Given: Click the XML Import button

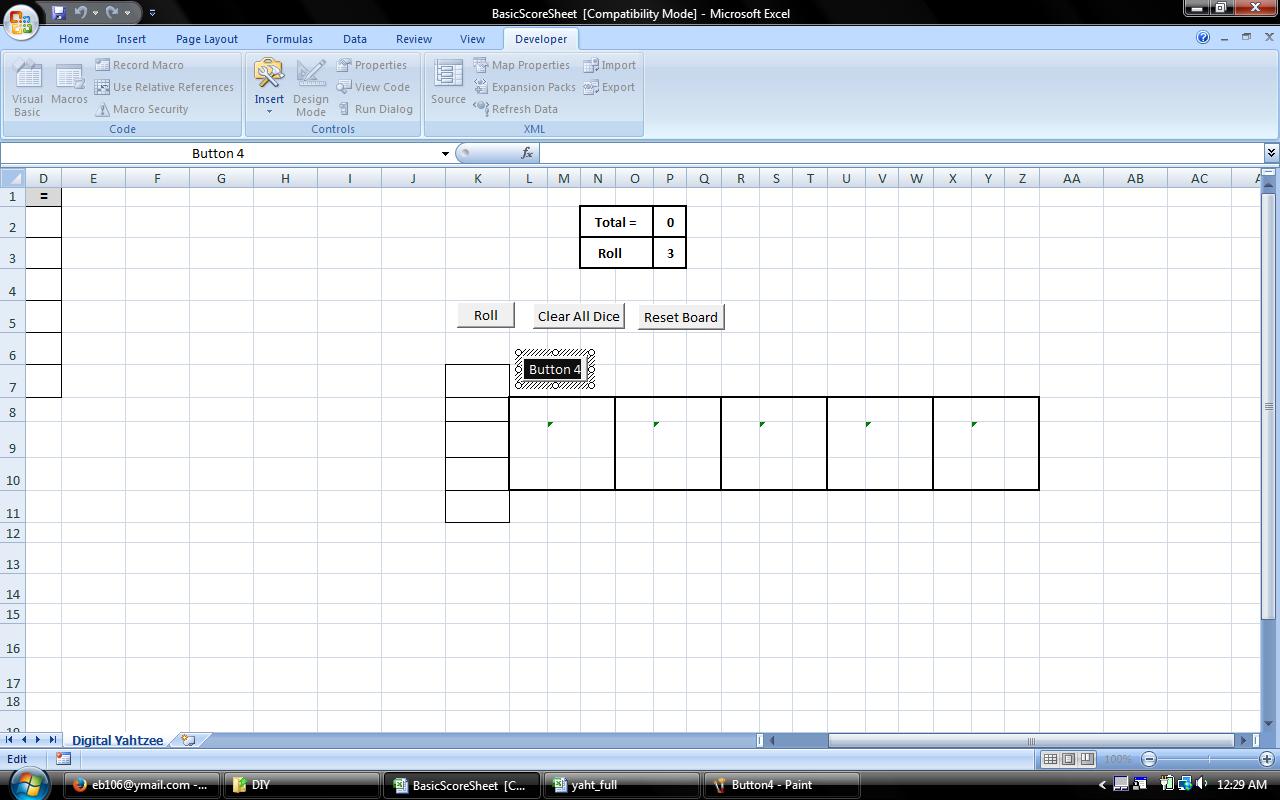Looking at the screenshot, I should point(609,65).
